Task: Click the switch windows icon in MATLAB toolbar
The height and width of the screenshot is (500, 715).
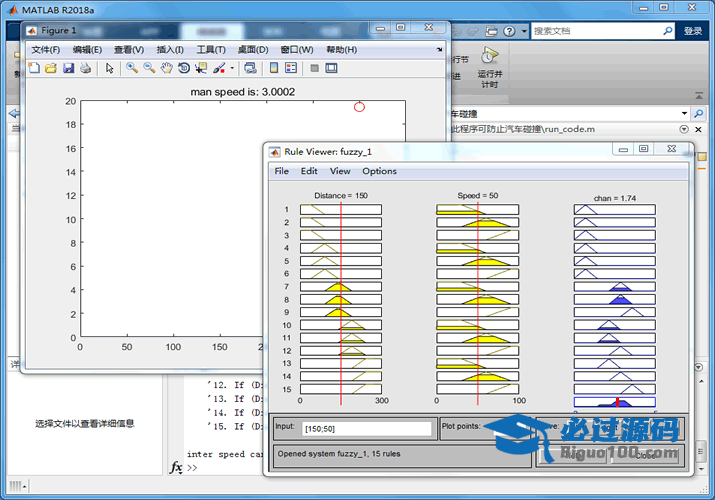Action: 492,31
